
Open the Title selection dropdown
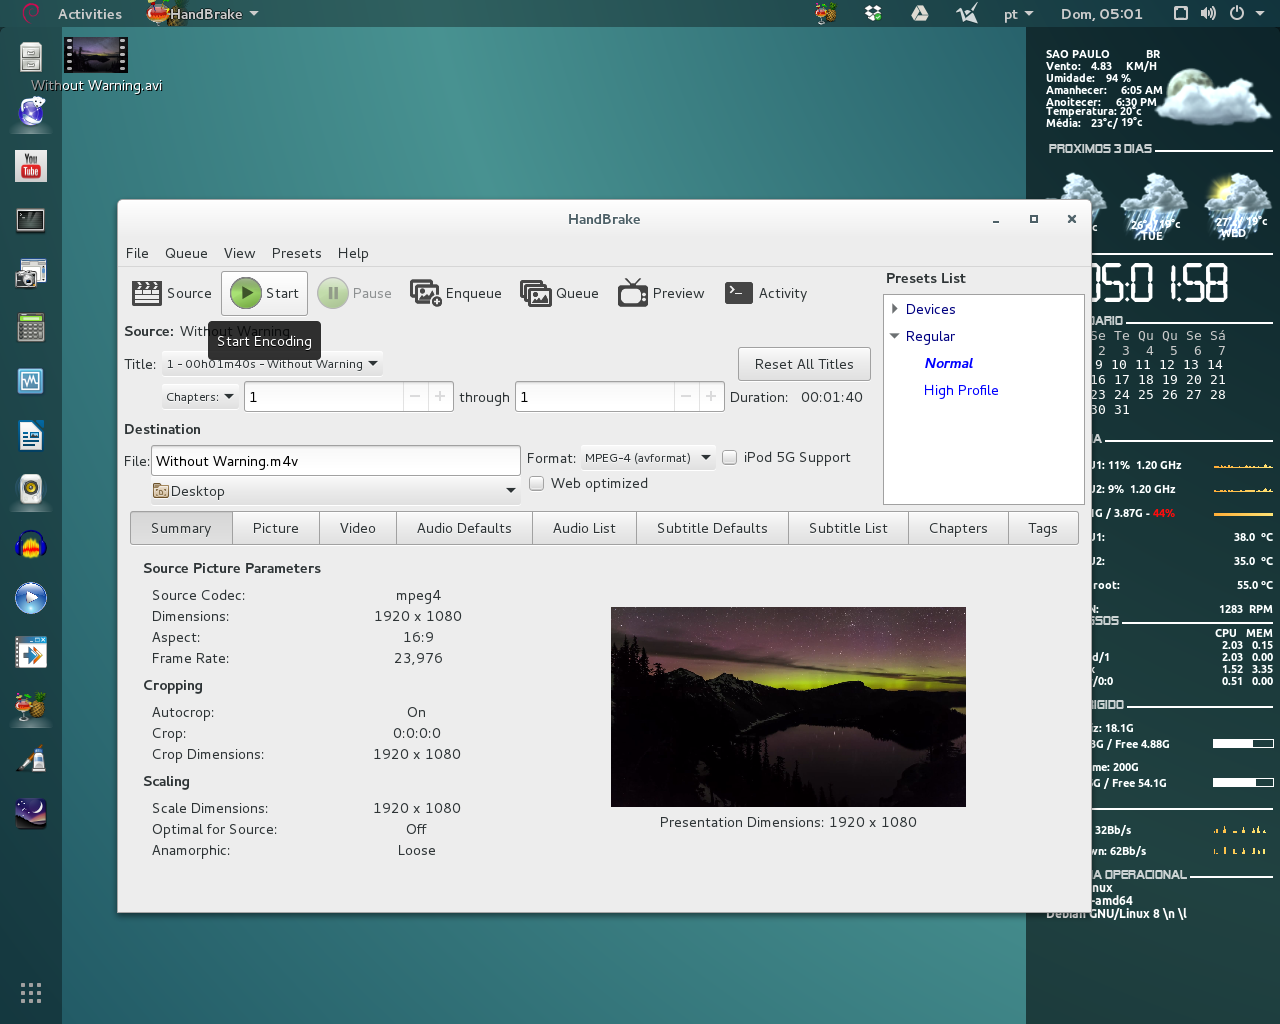coord(272,364)
